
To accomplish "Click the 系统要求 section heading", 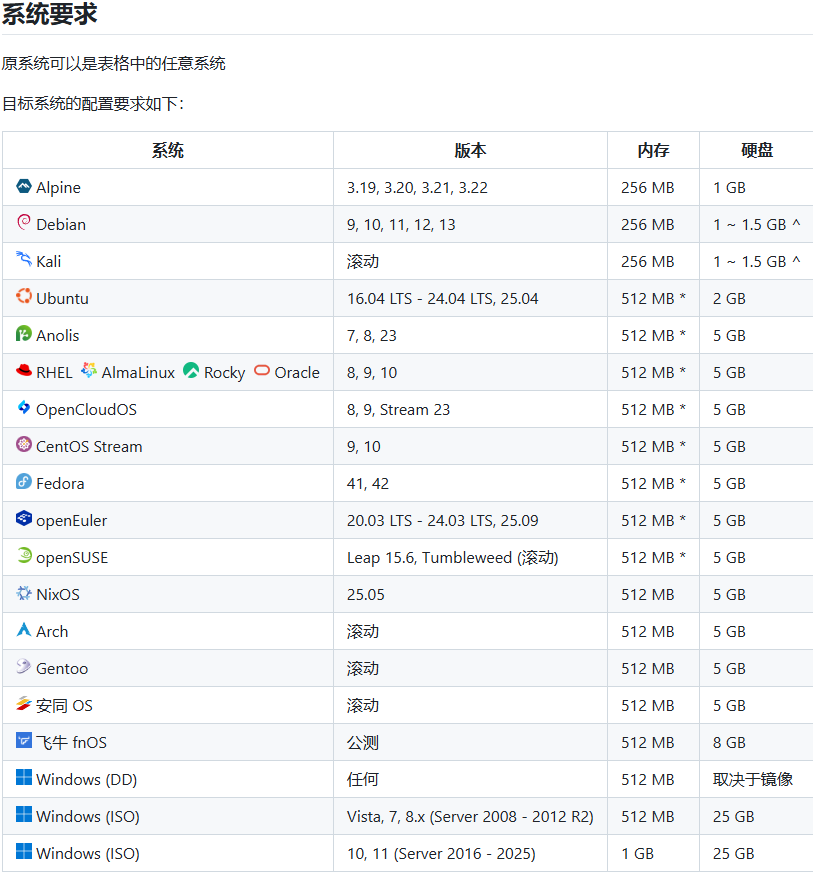I will 50,15.
